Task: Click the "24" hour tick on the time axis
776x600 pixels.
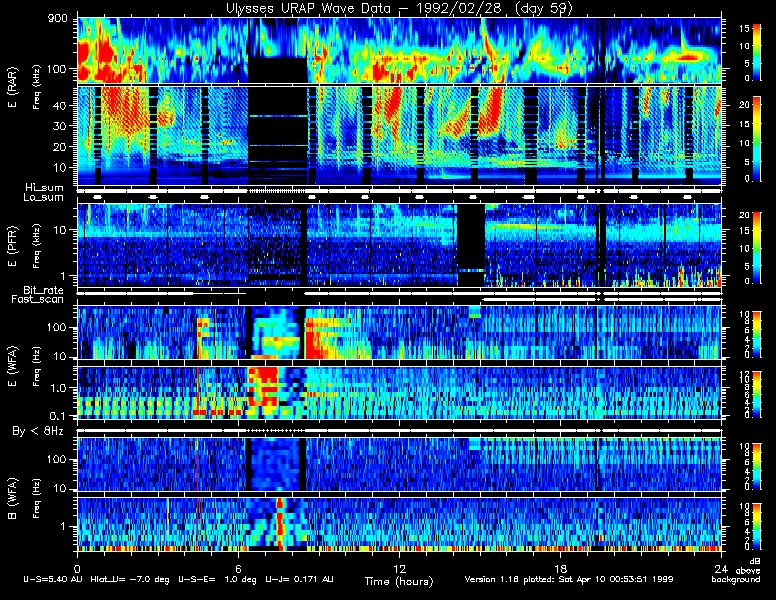Action: pos(721,568)
